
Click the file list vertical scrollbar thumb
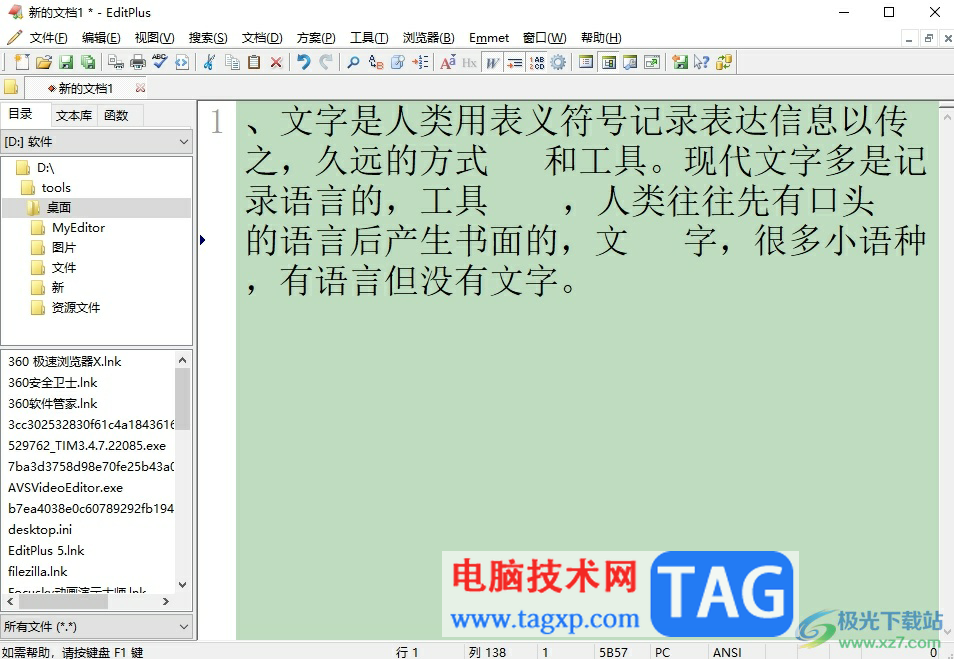[183, 399]
